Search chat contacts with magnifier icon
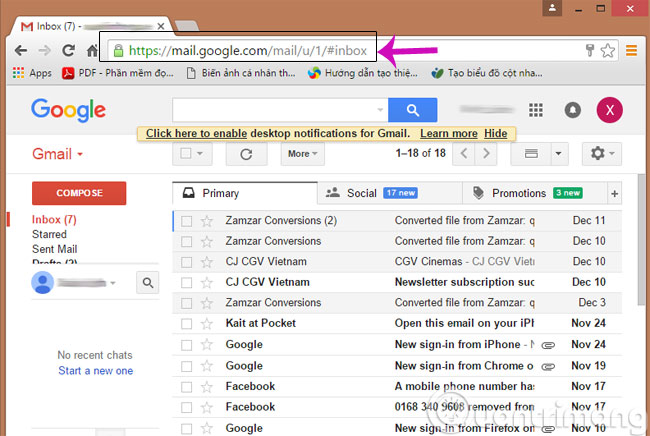Image resolution: width=650 pixels, height=436 pixels. click(148, 283)
